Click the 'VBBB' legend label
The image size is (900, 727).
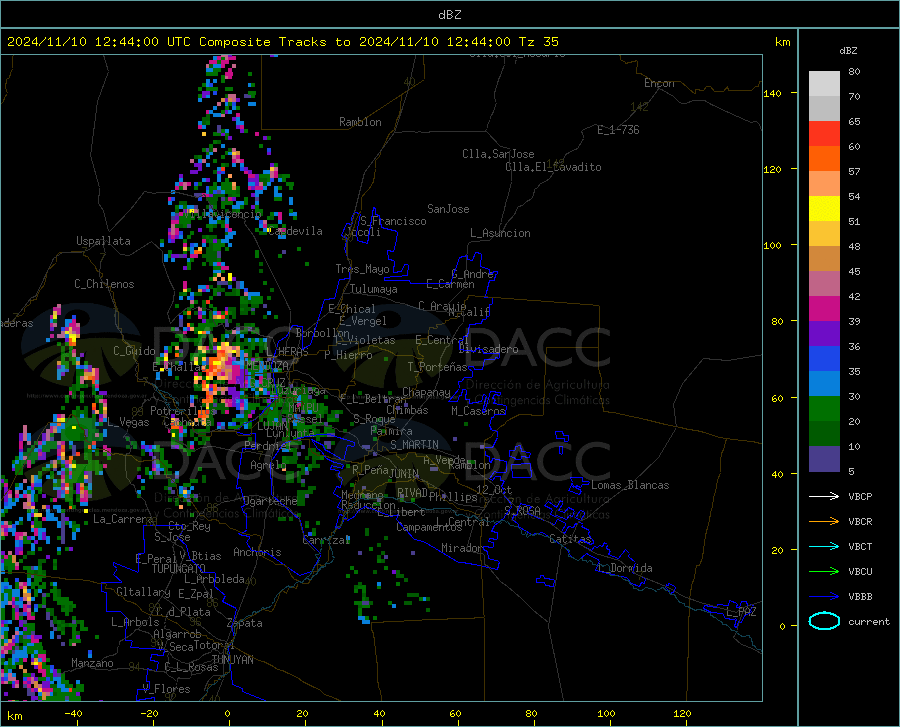pyautogui.click(x=860, y=597)
